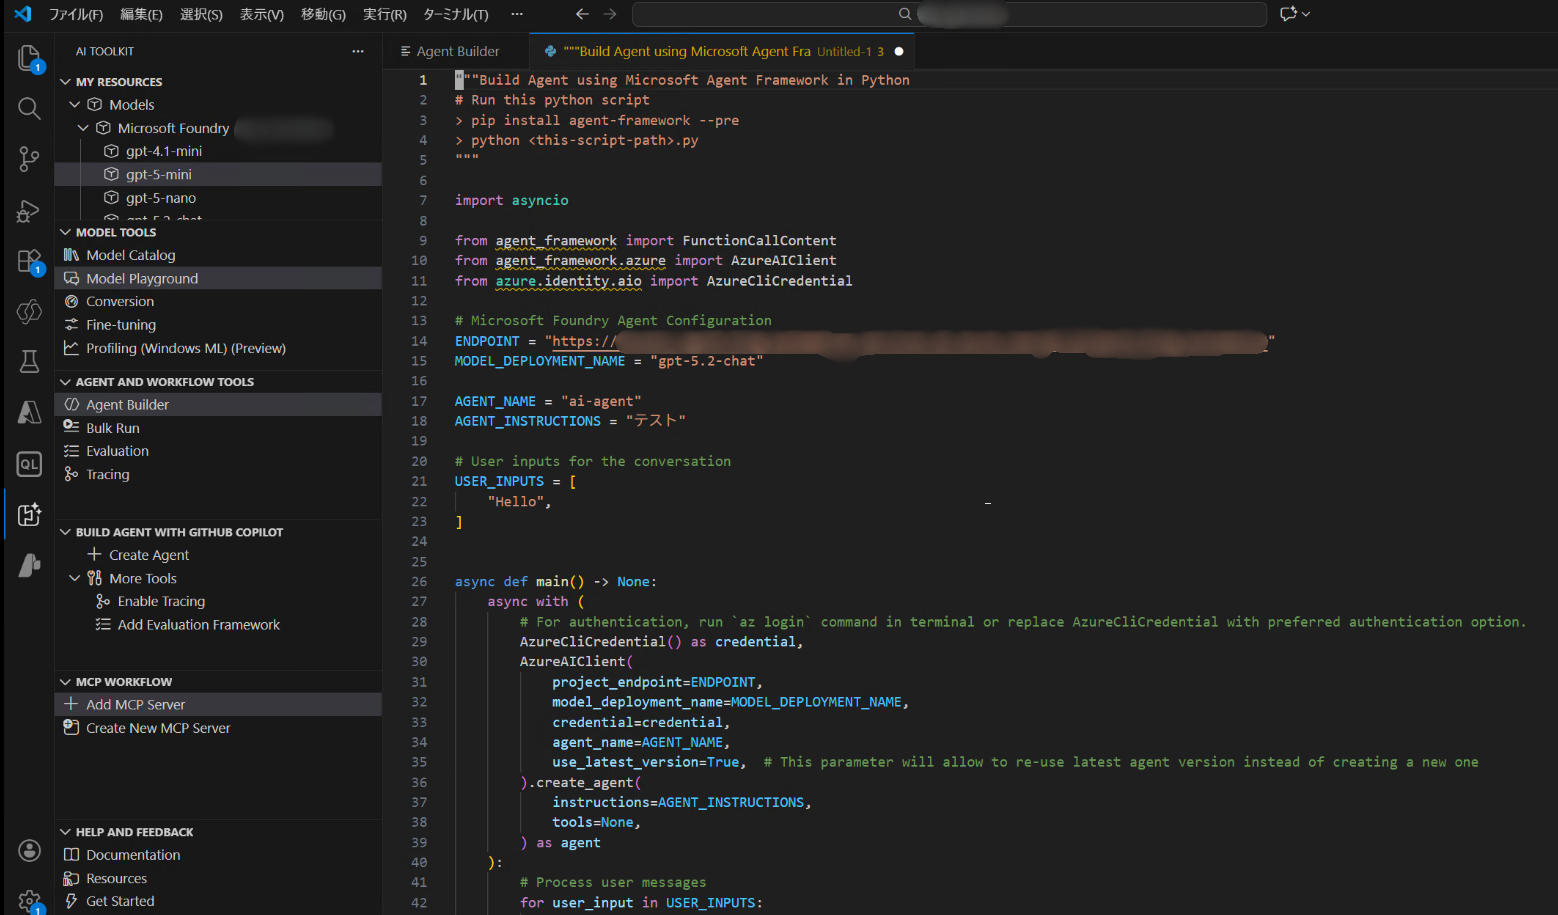Screen dimensions: 1558x915
Task: Select the Testing flask icon
Action: (x=28, y=362)
